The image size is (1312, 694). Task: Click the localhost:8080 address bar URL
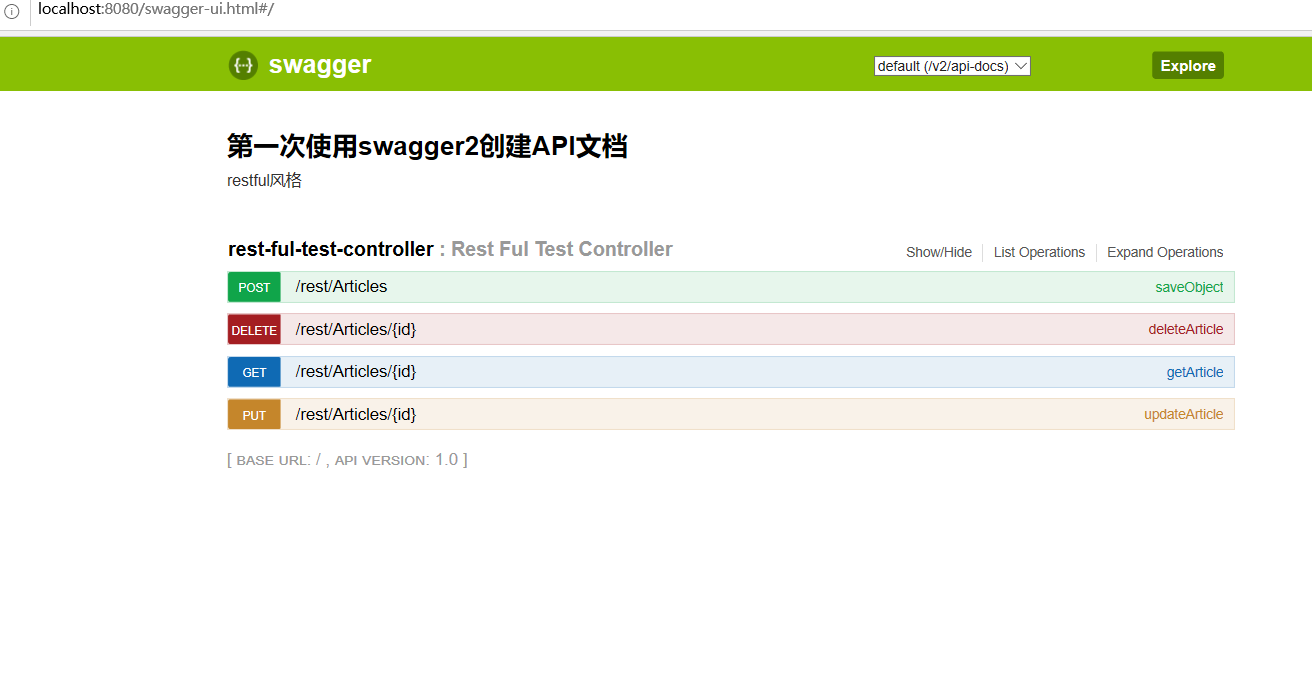point(156,9)
